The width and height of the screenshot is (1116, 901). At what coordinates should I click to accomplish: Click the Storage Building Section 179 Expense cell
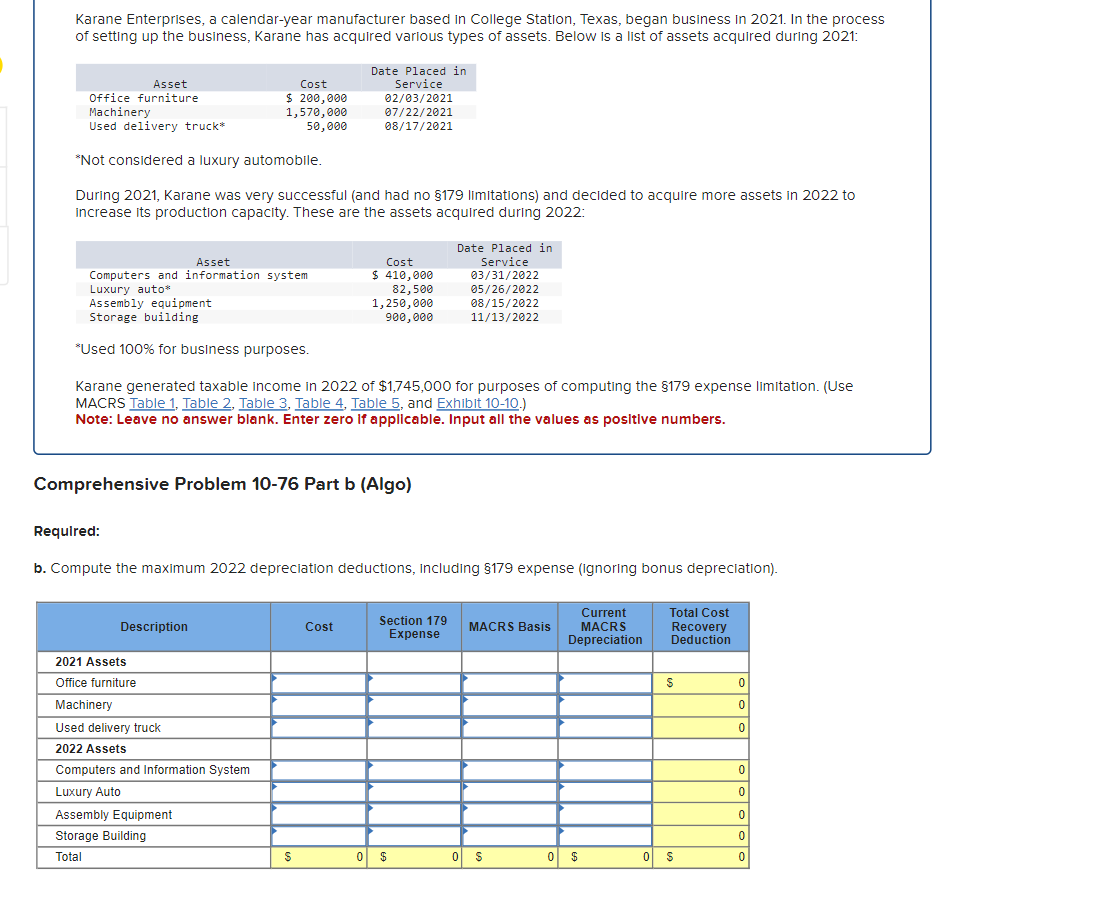[x=414, y=836]
